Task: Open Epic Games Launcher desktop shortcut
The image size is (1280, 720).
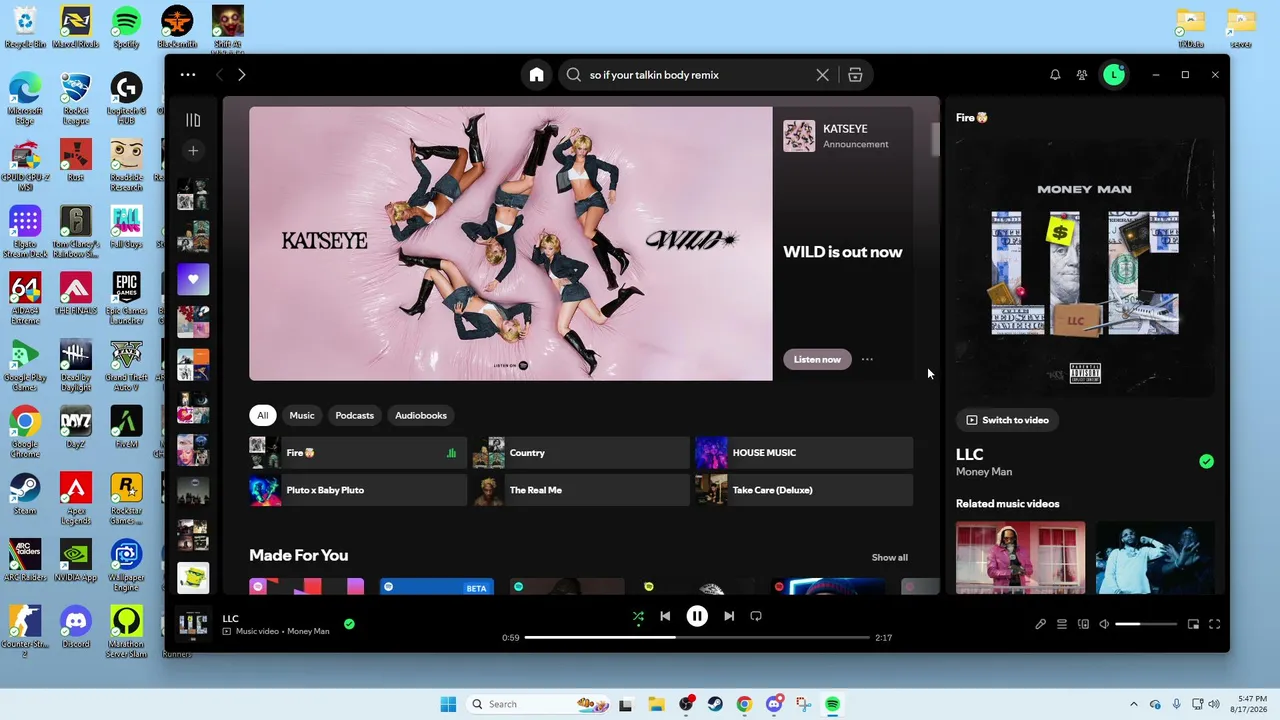Action: tap(126, 299)
